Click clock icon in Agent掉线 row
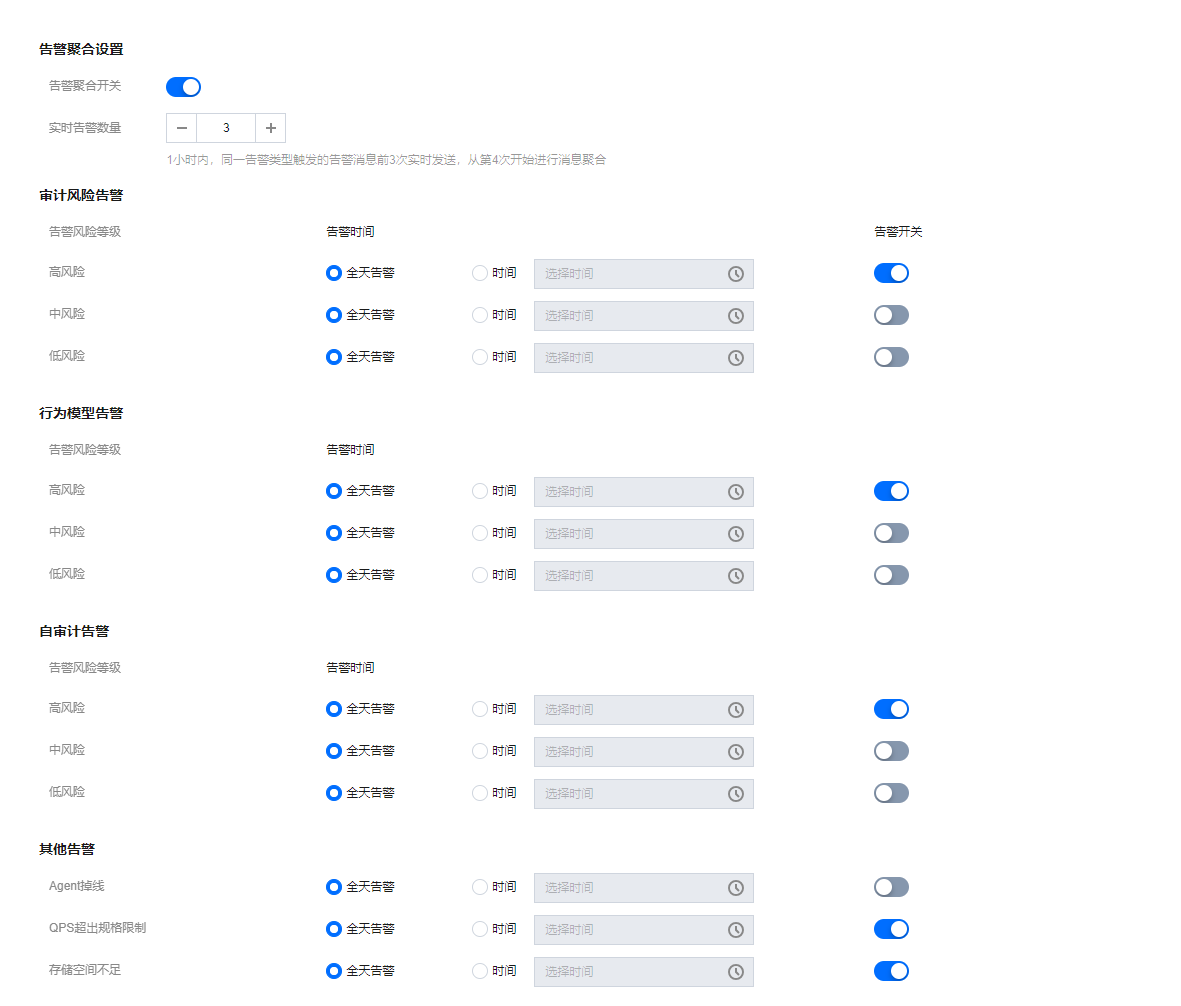 tap(735, 888)
